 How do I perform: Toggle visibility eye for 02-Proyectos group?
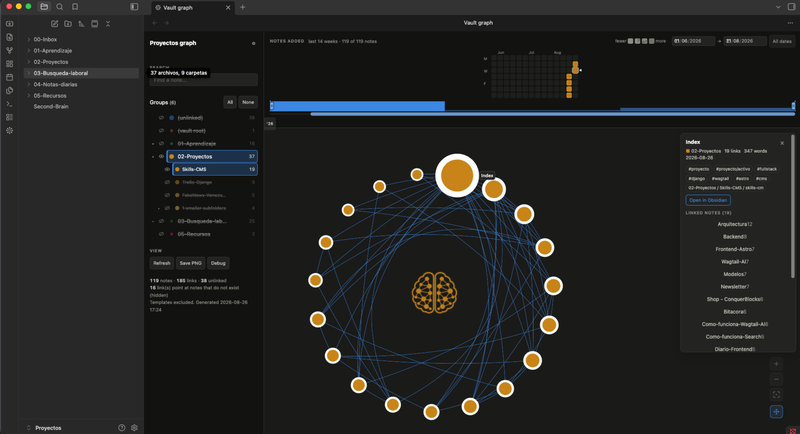click(x=161, y=157)
